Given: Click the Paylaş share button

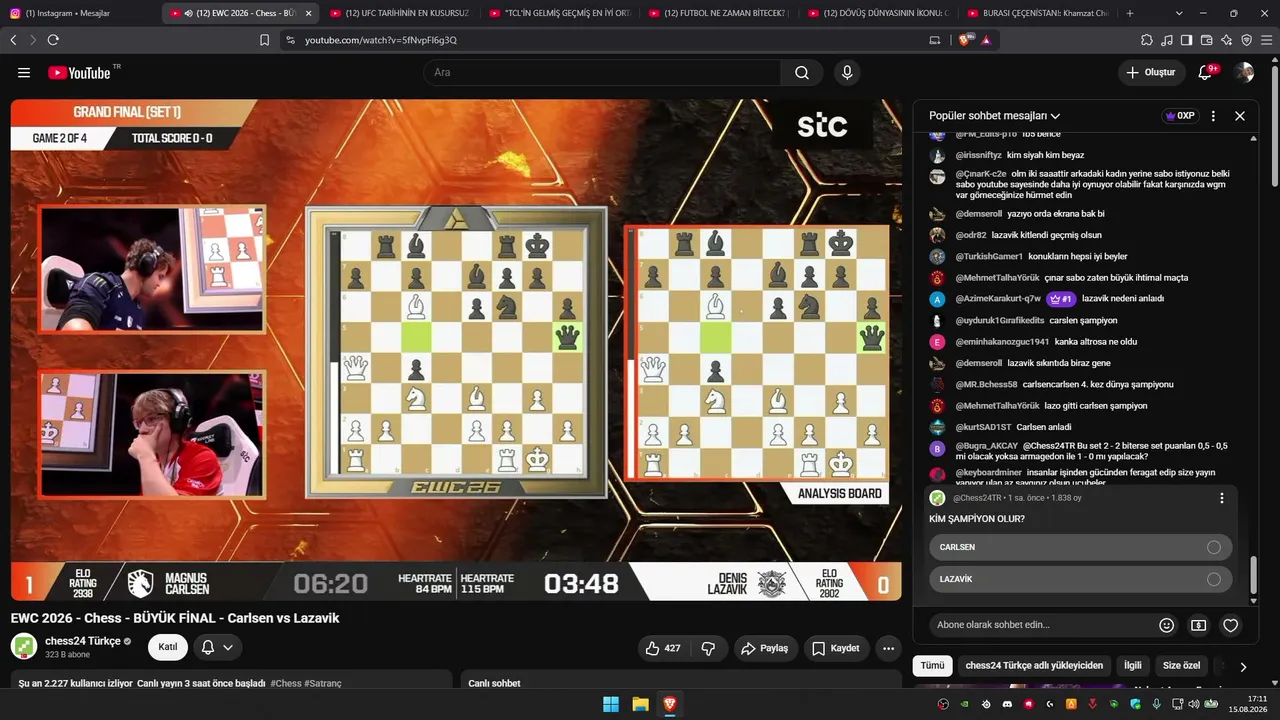Looking at the screenshot, I should pyautogui.click(x=765, y=648).
